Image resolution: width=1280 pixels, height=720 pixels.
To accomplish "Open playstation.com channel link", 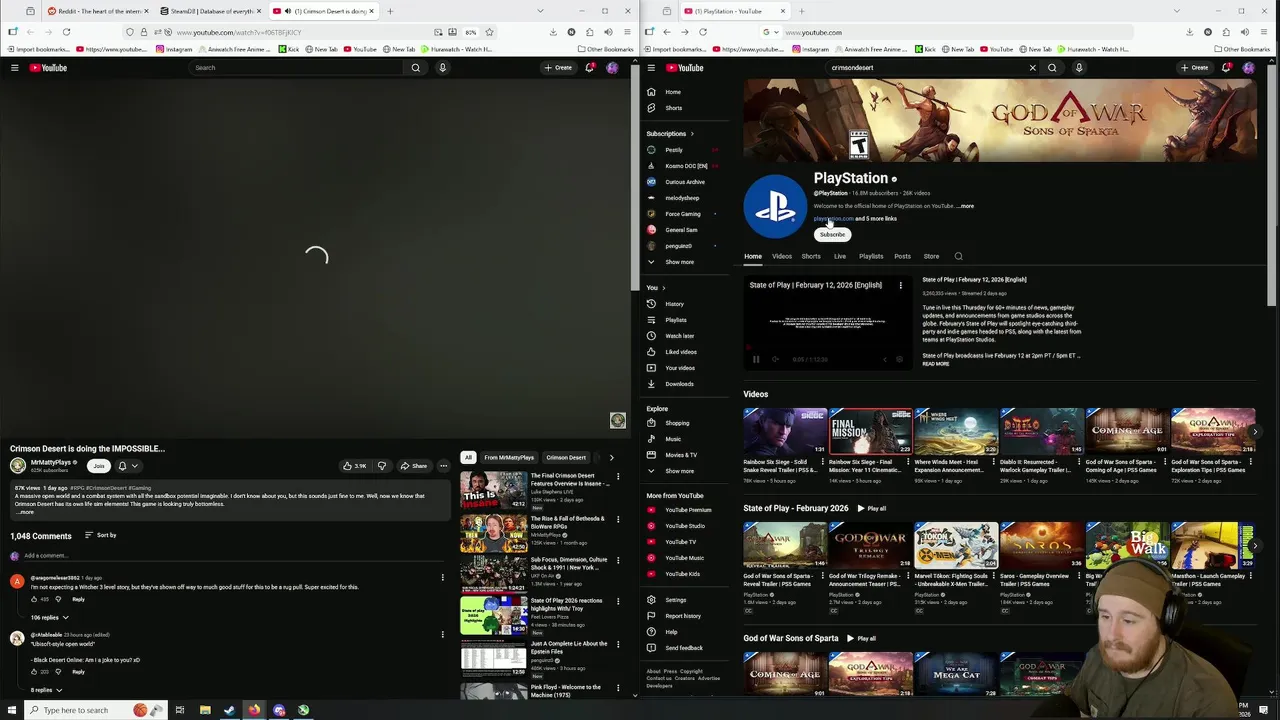I will tap(834, 219).
